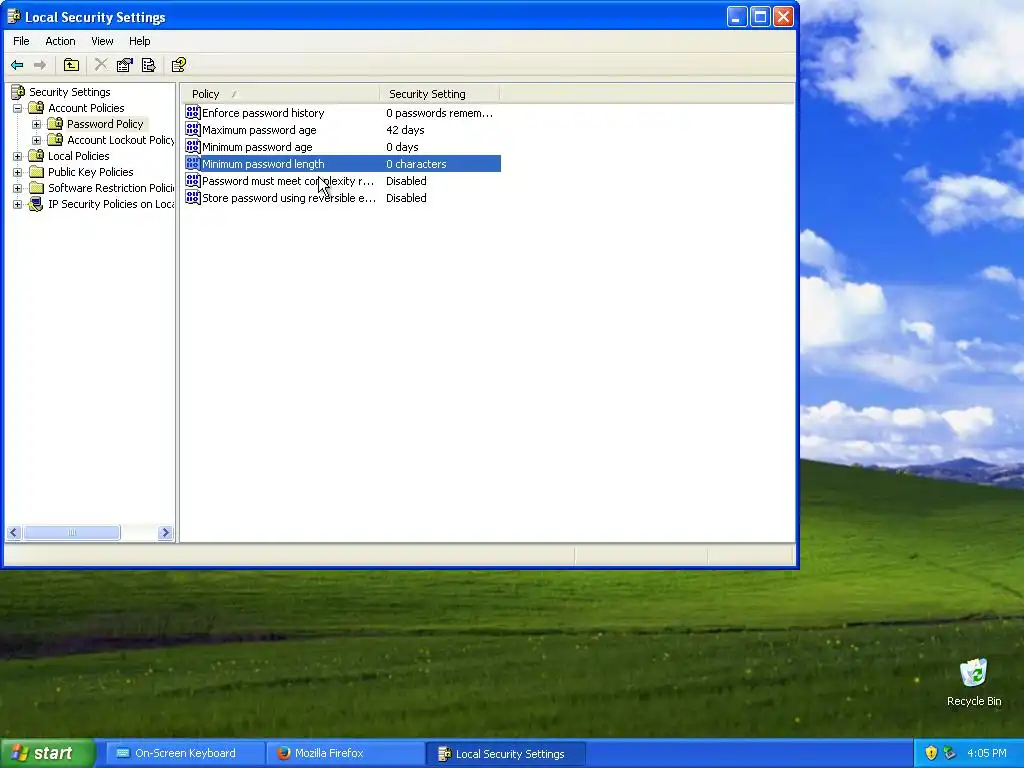This screenshot has height=768, width=1024.
Task: Click the Minimum password length policy icon
Action: point(193,163)
